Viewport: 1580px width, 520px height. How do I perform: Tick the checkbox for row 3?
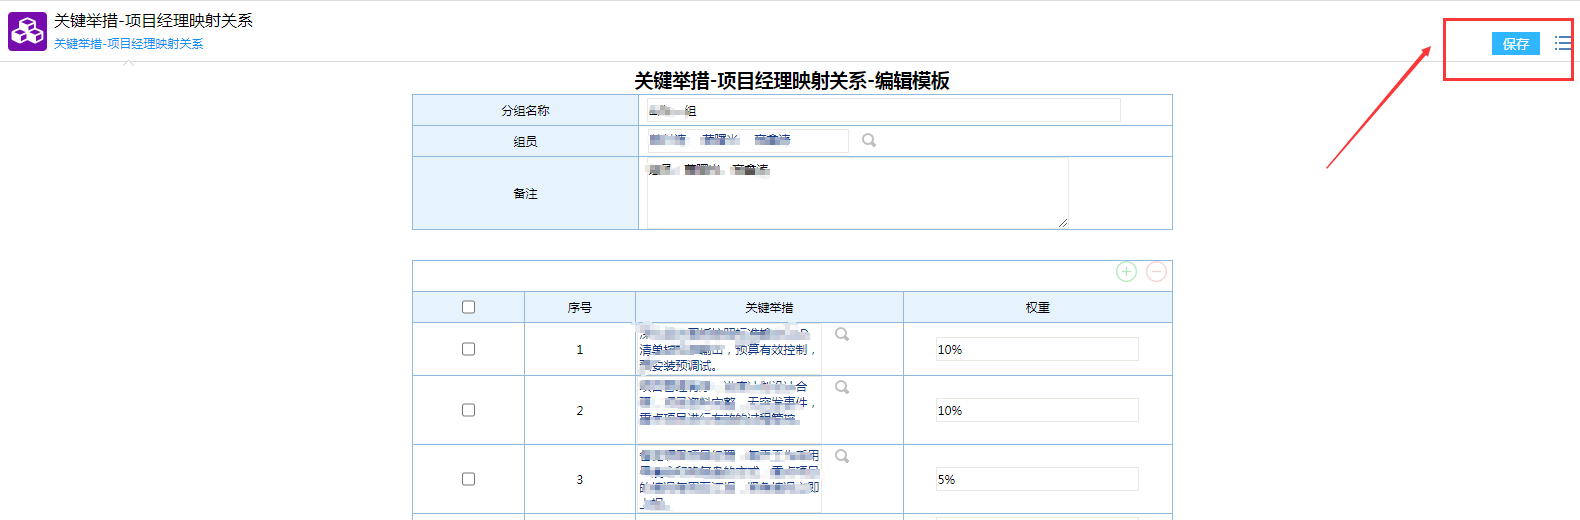coord(468,479)
